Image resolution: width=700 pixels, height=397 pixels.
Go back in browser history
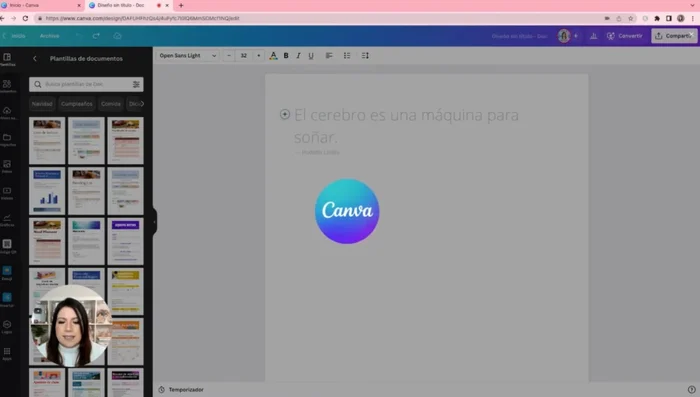coord(2,18)
